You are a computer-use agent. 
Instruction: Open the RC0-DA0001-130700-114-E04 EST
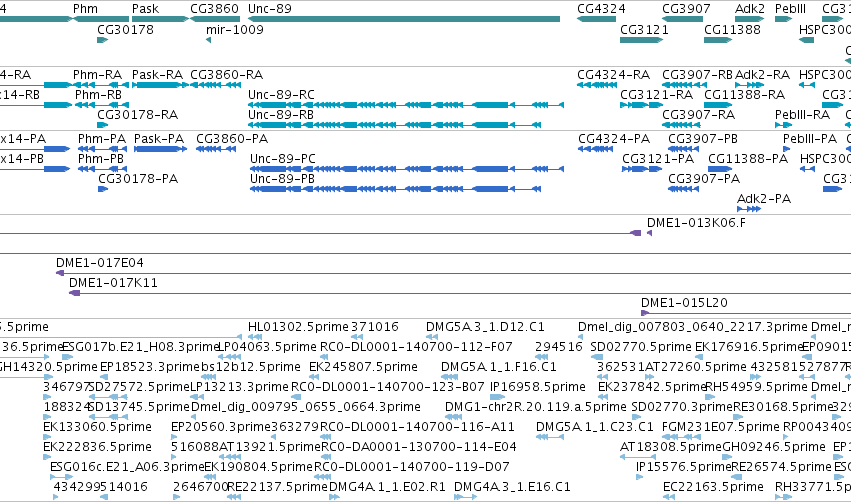click(326, 457)
